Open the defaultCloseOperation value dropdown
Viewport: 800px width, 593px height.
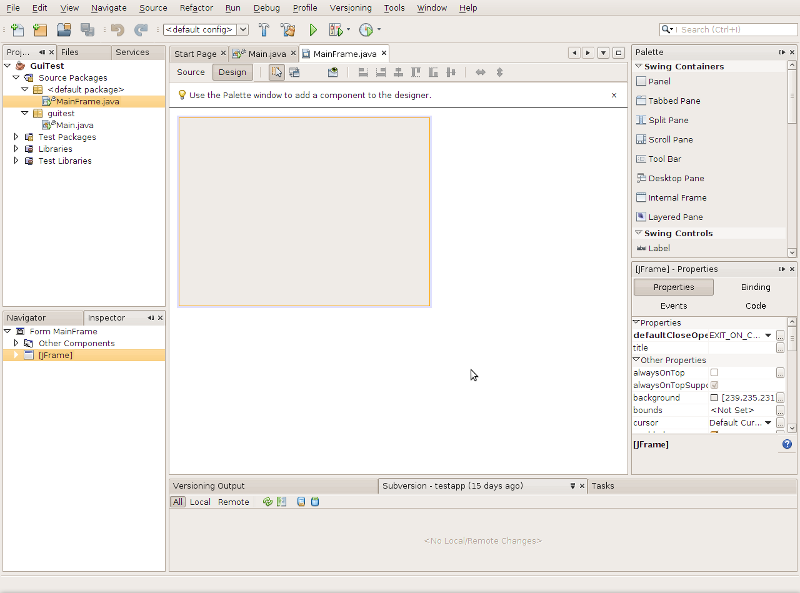click(x=768, y=335)
